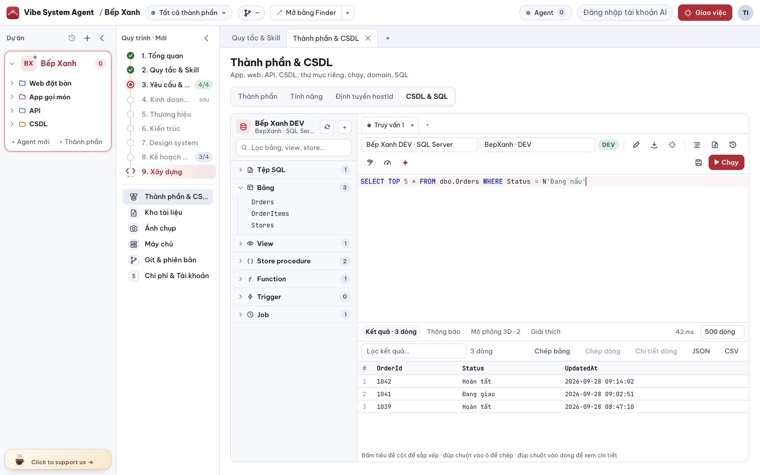Screen dimensions: 760x475
Task: Open Git & phiên bản section
Action: click(x=168, y=260)
